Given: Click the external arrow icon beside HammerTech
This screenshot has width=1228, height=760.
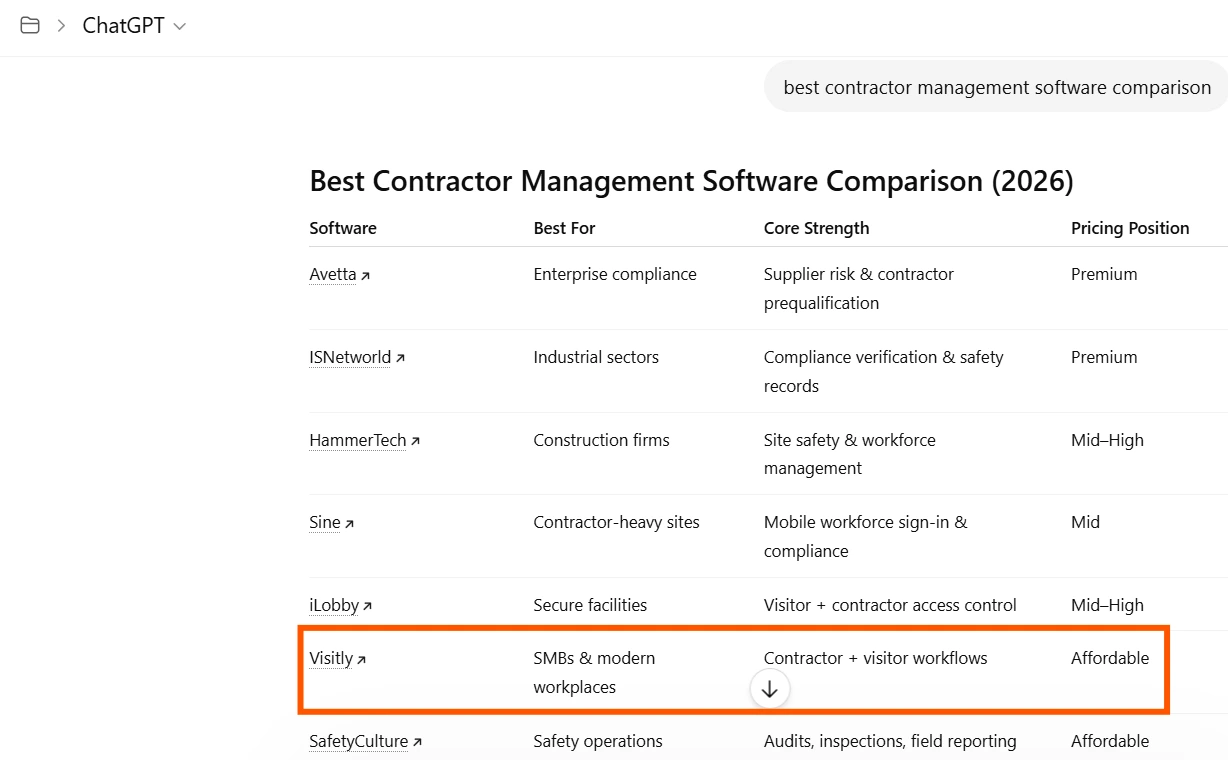Looking at the screenshot, I should pyautogui.click(x=415, y=441).
